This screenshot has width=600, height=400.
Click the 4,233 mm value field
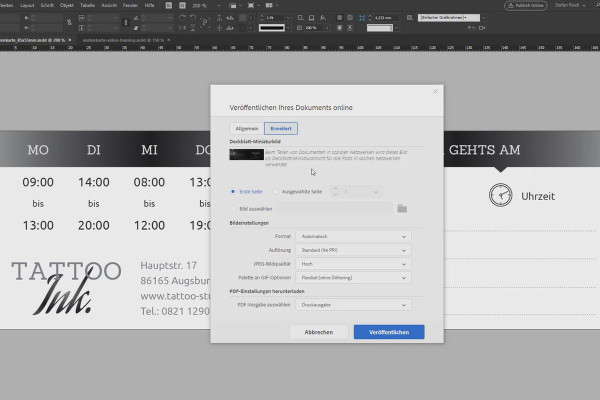386,18
